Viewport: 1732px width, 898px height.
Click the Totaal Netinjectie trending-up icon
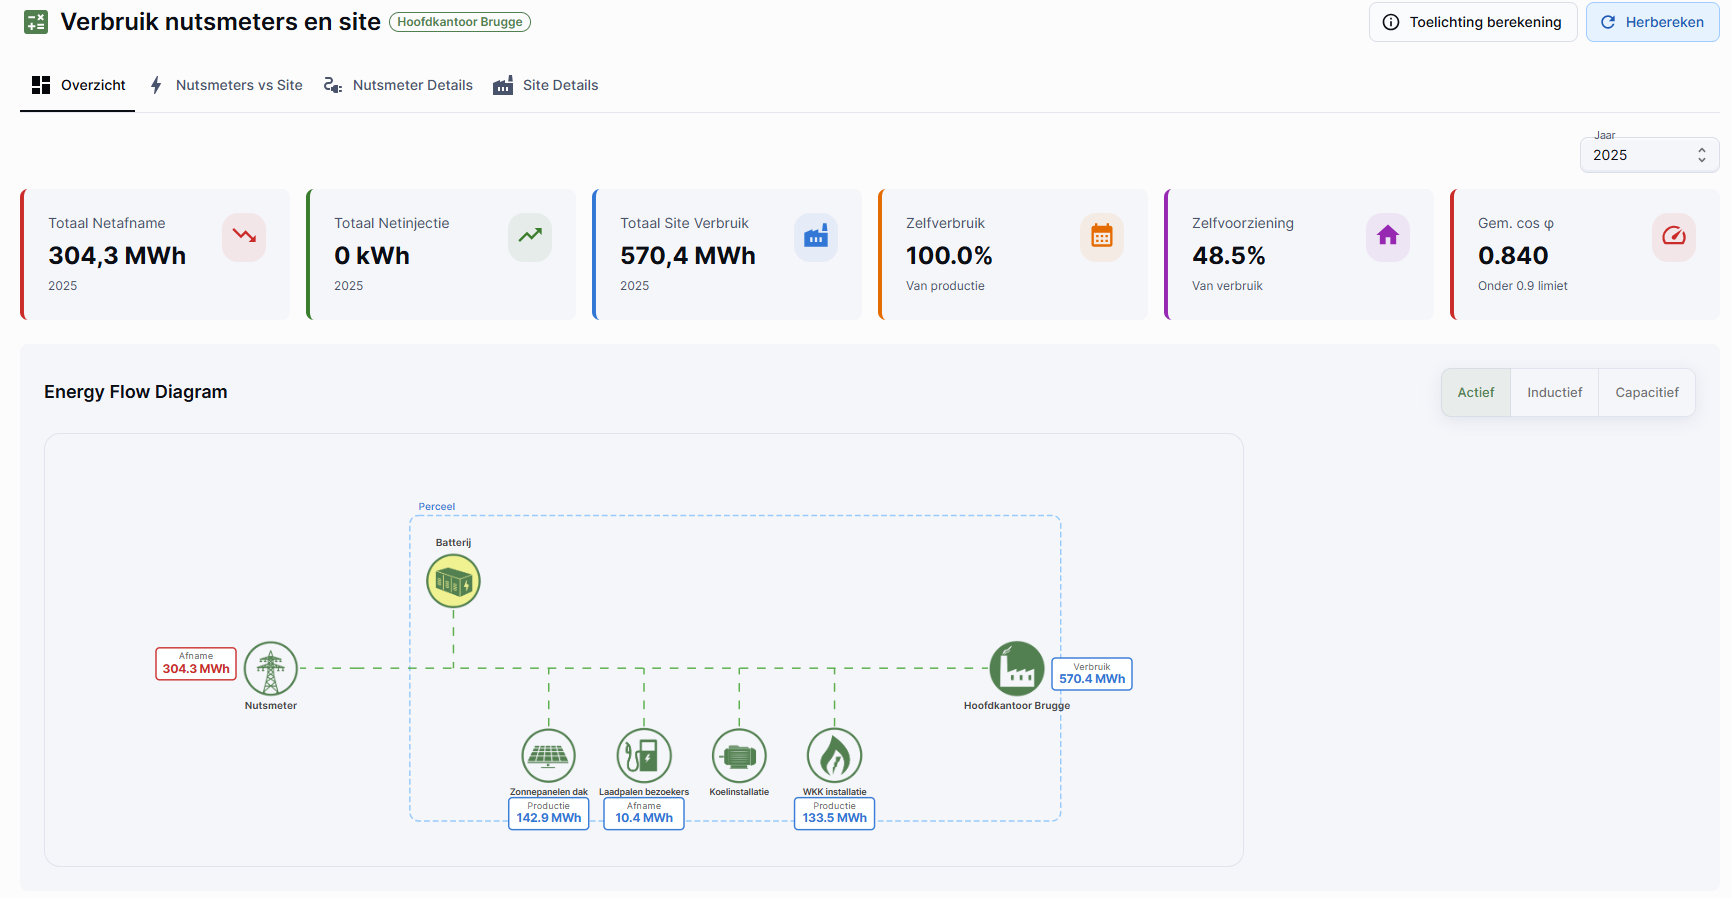530,236
